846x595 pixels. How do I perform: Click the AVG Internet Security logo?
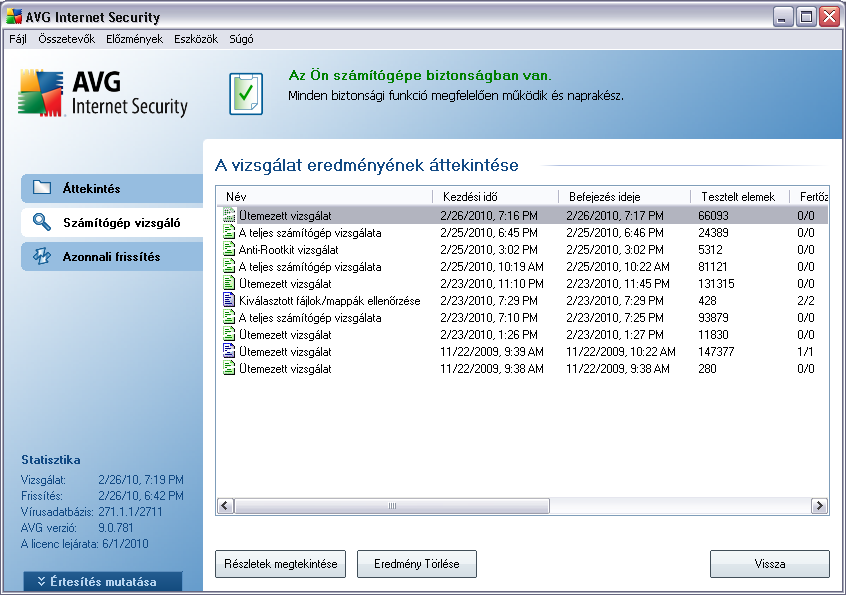(103, 93)
